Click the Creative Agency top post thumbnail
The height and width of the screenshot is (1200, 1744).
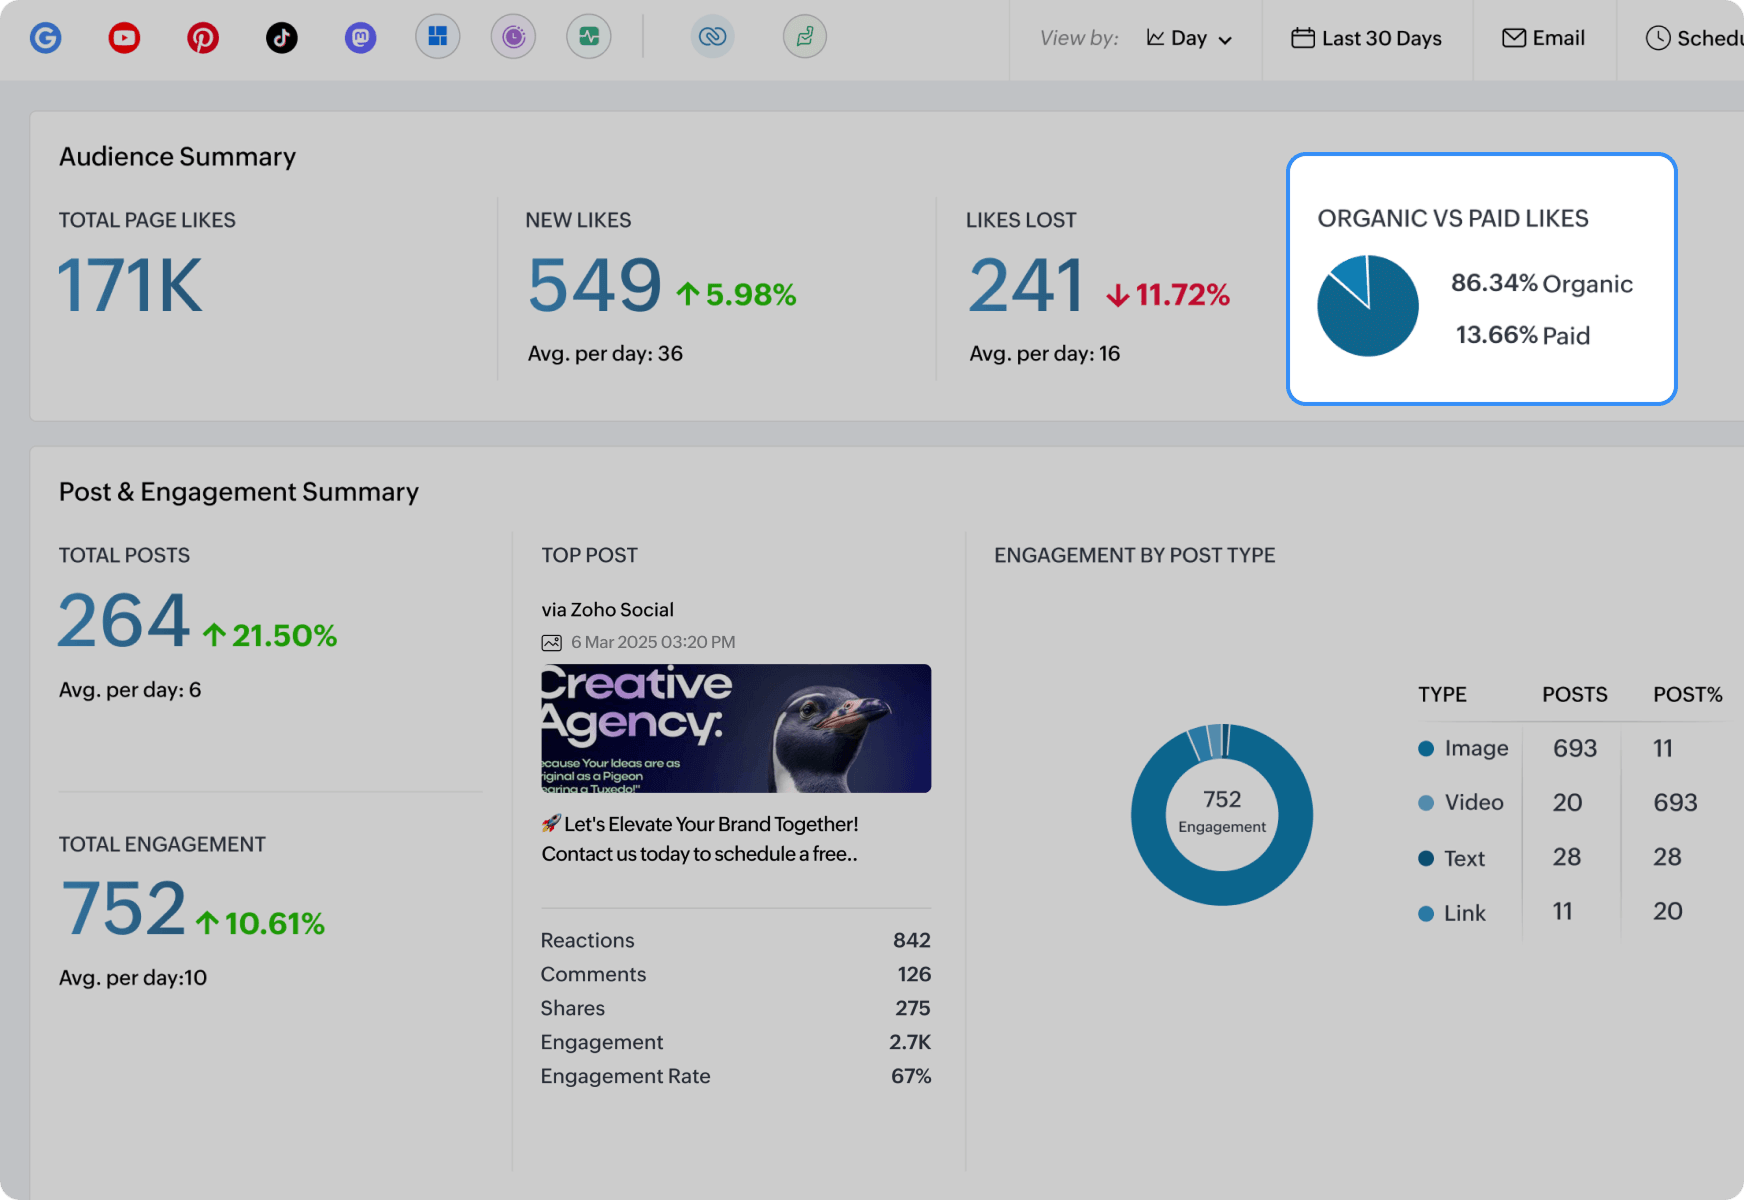click(x=736, y=728)
